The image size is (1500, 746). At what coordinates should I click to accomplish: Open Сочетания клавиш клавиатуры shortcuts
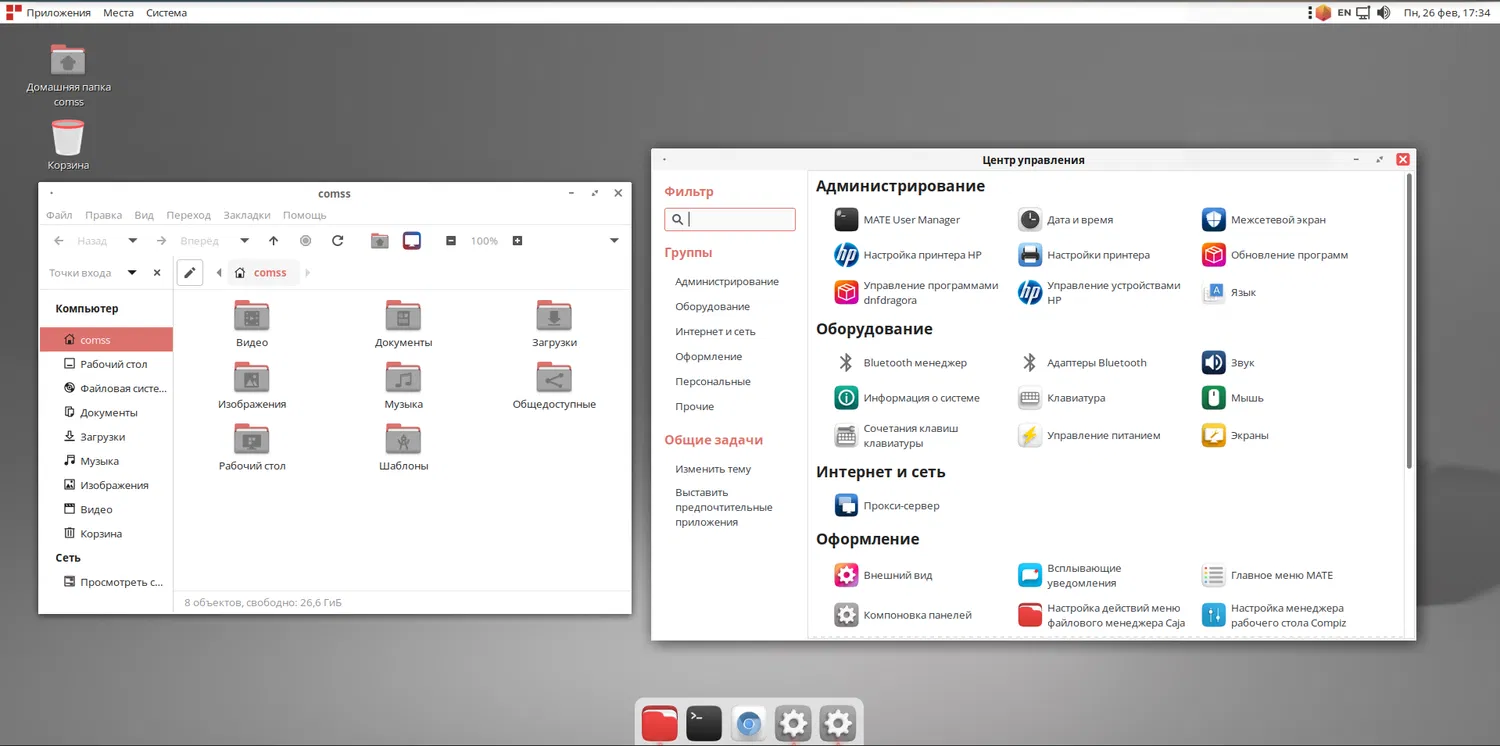point(897,435)
